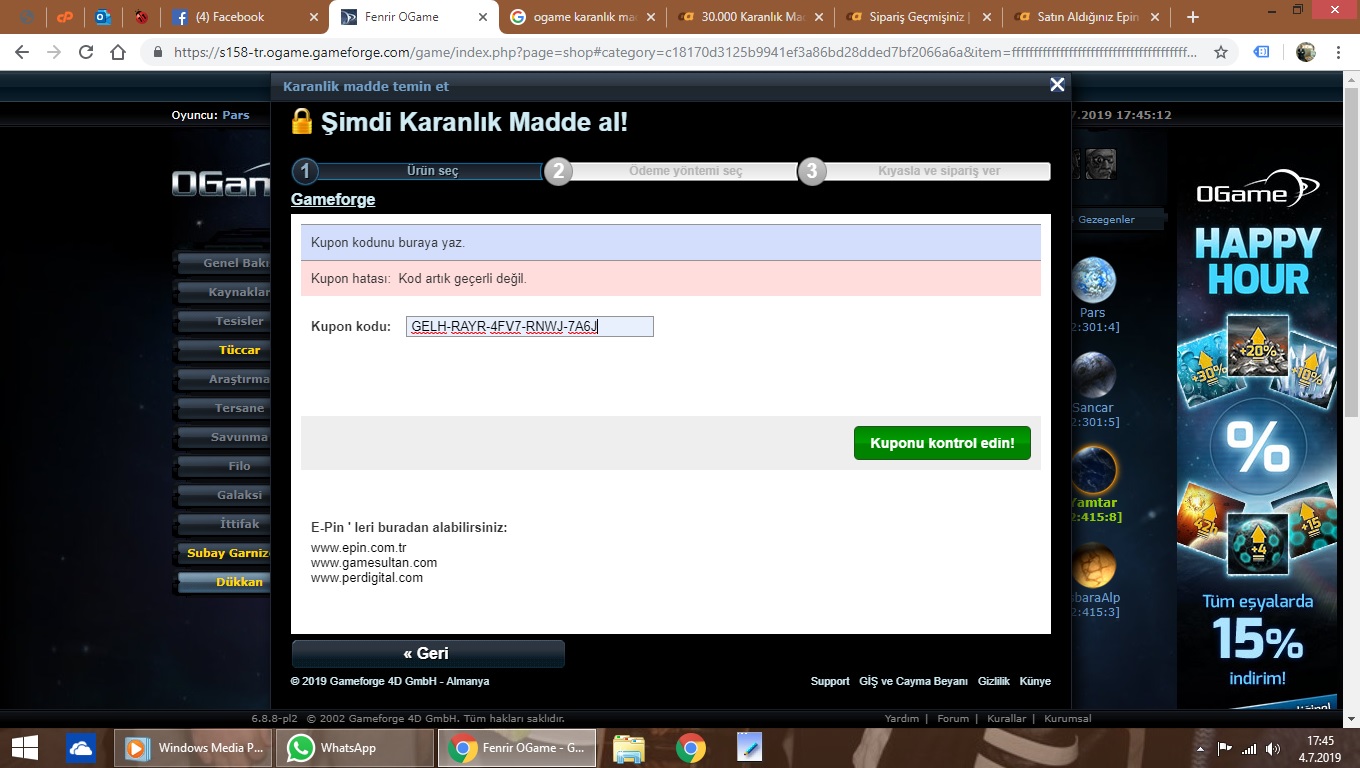Screen dimensions: 1360x768
Task: Select the Sancar planet icon
Action: (x=1093, y=375)
